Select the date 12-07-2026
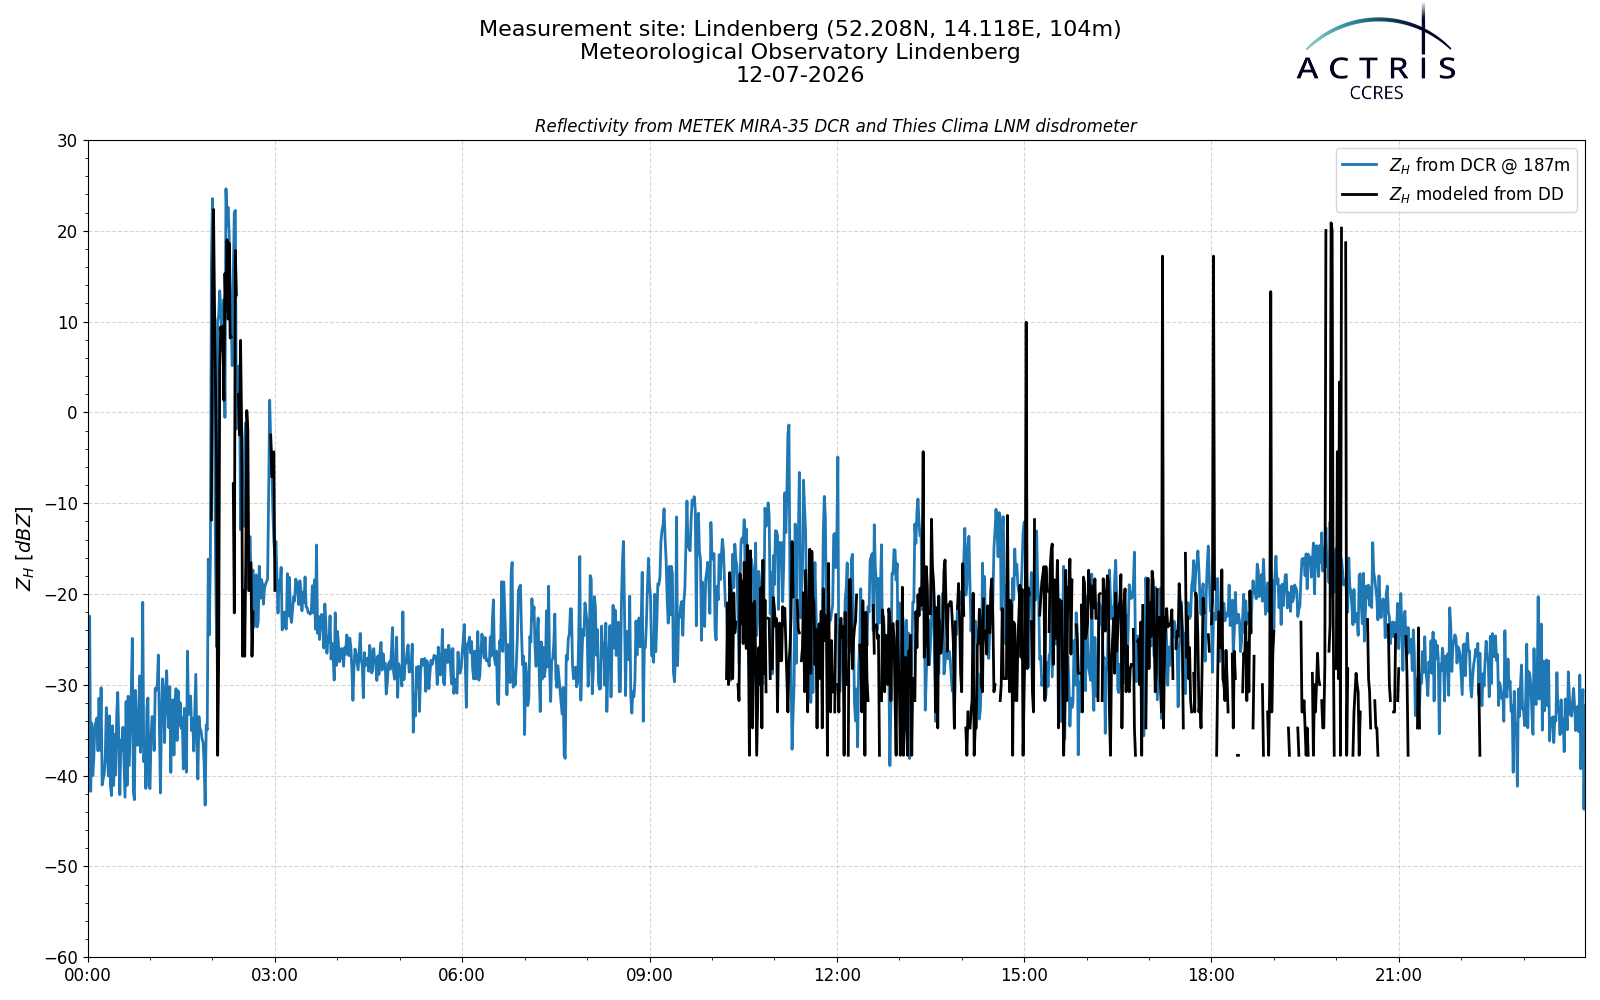Image resolution: width=1600 pixels, height=1000 pixels. [x=800, y=75]
